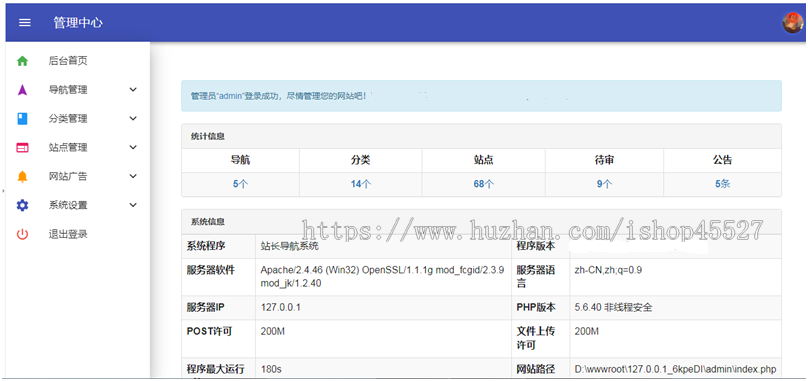Click the 站点 column header
Screen dimensions: 808x381
484,160
